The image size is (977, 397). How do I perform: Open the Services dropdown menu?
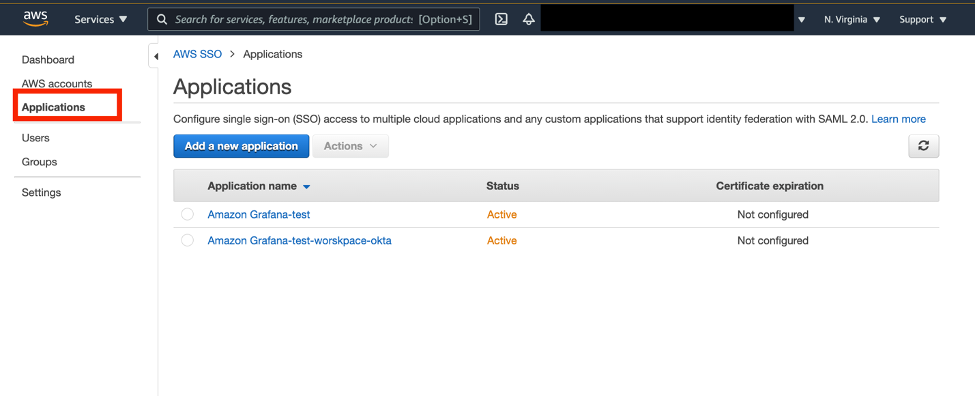[101, 19]
